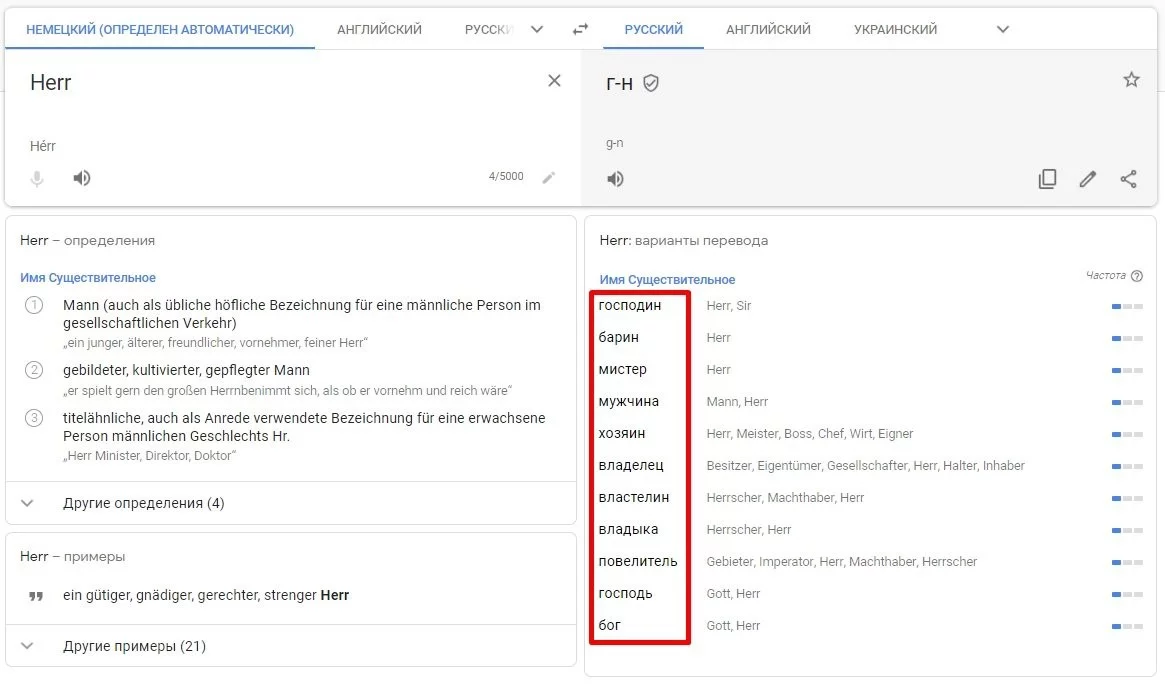
Task: Expand Другие определения (4)
Action: tap(143, 503)
